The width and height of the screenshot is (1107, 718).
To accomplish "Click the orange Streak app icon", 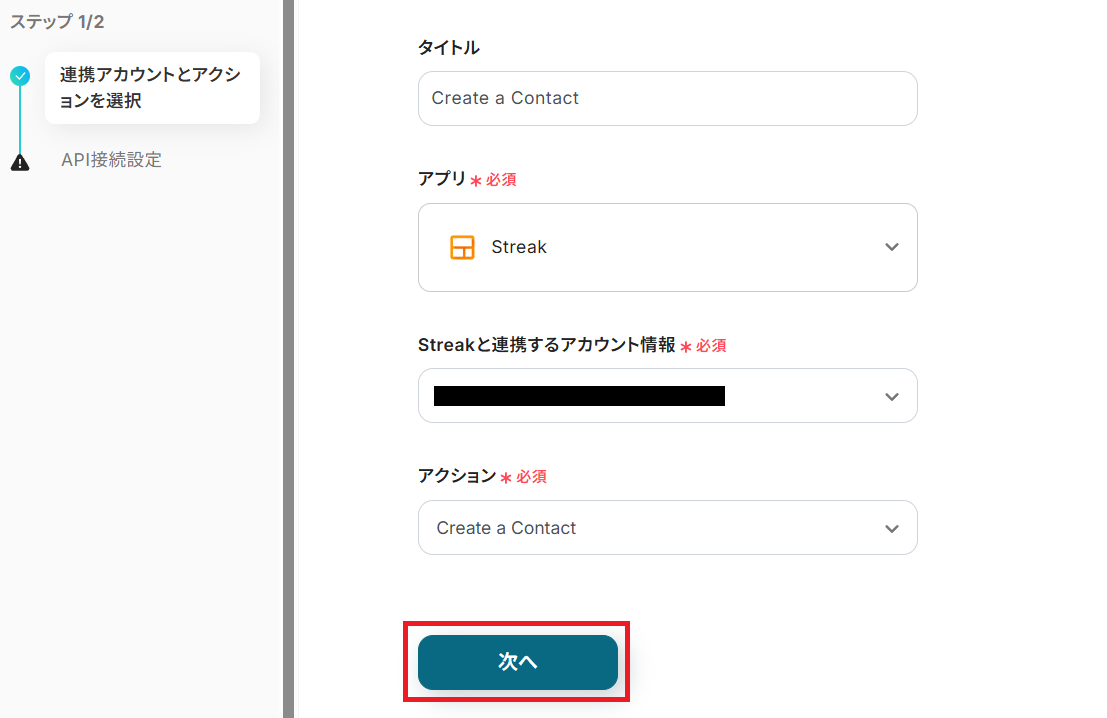I will pos(462,248).
